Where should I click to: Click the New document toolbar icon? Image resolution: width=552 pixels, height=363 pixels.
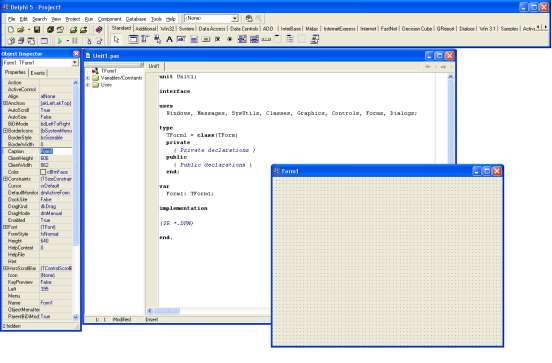pyautogui.click(x=11, y=30)
